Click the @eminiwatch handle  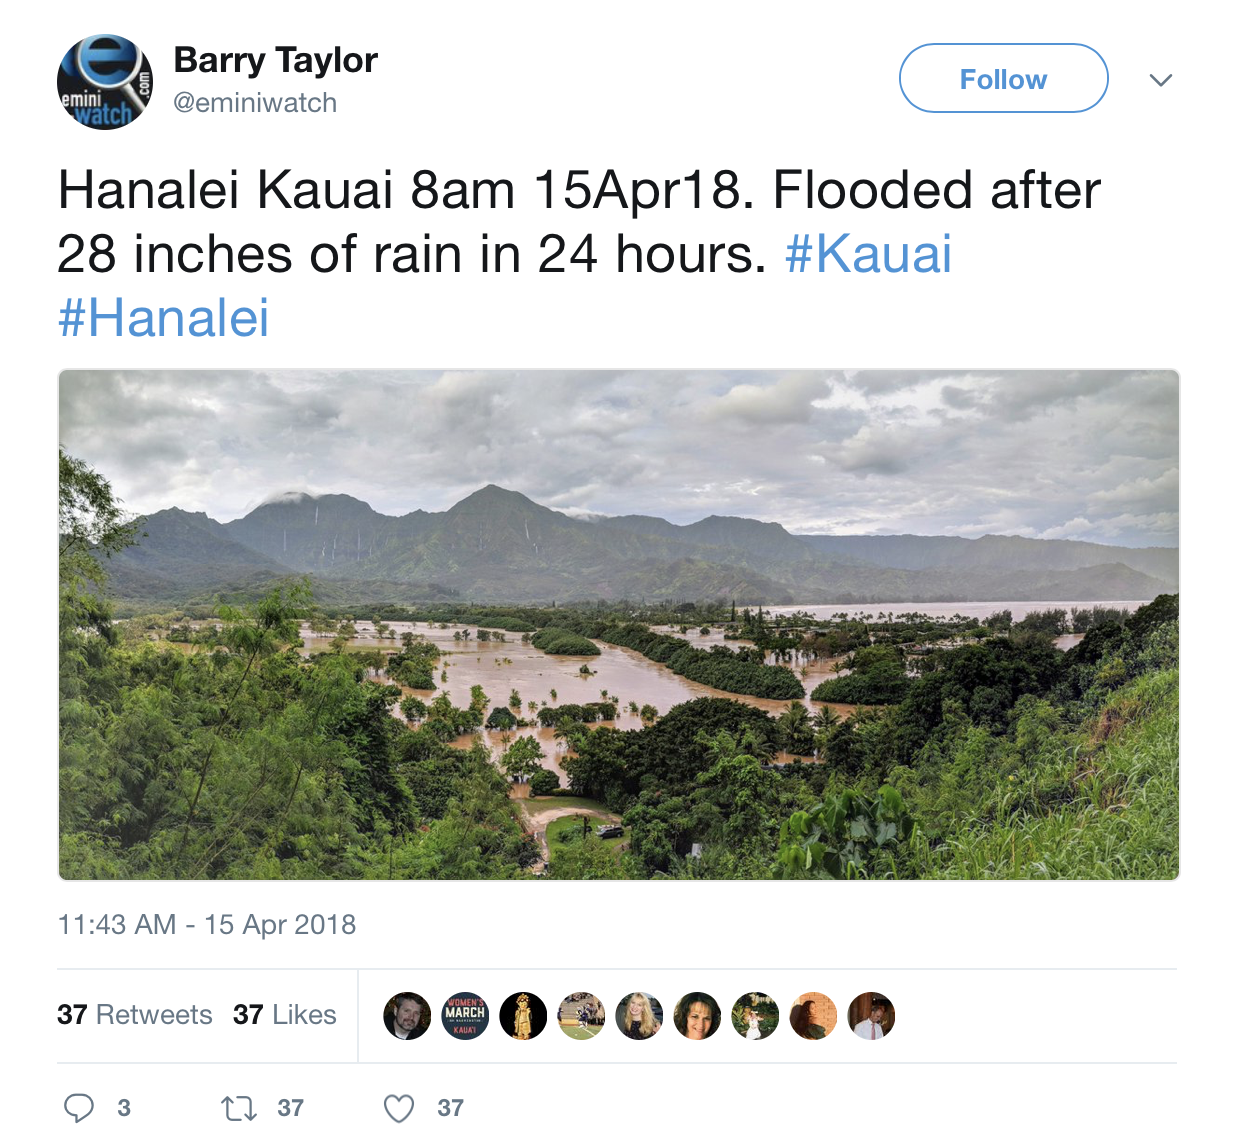(255, 103)
